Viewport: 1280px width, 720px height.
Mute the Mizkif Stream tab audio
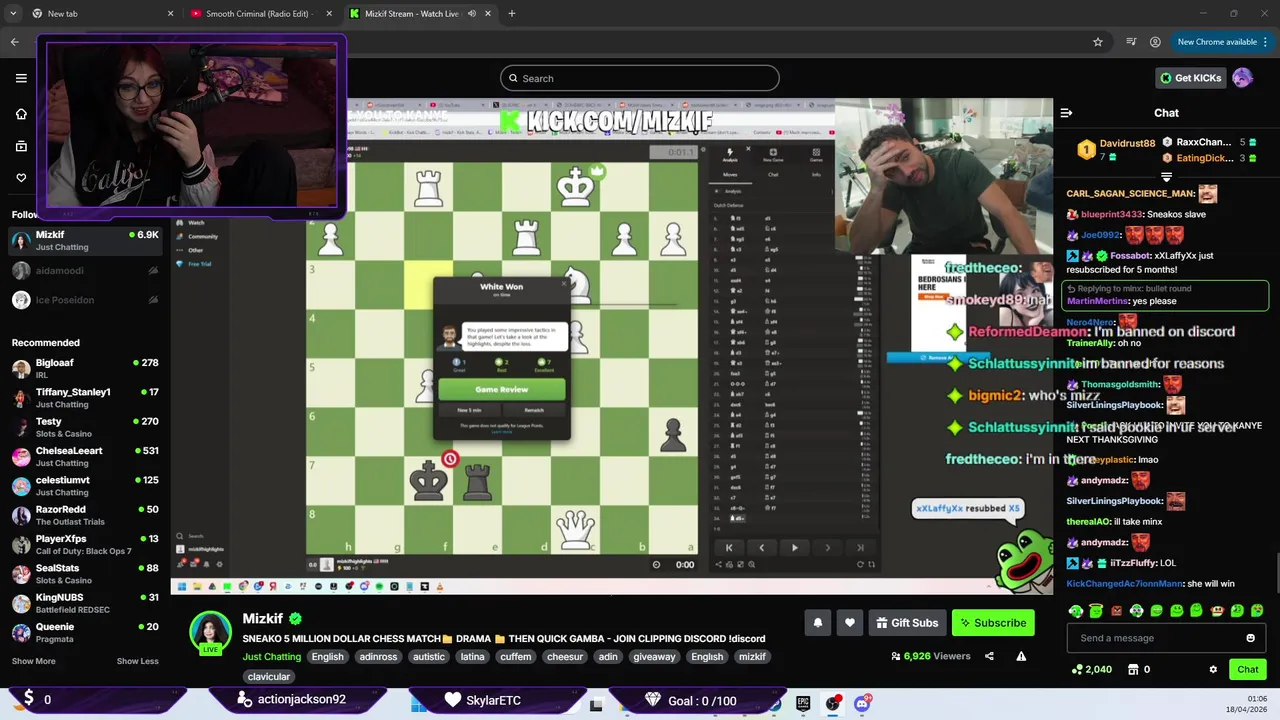pos(472,13)
